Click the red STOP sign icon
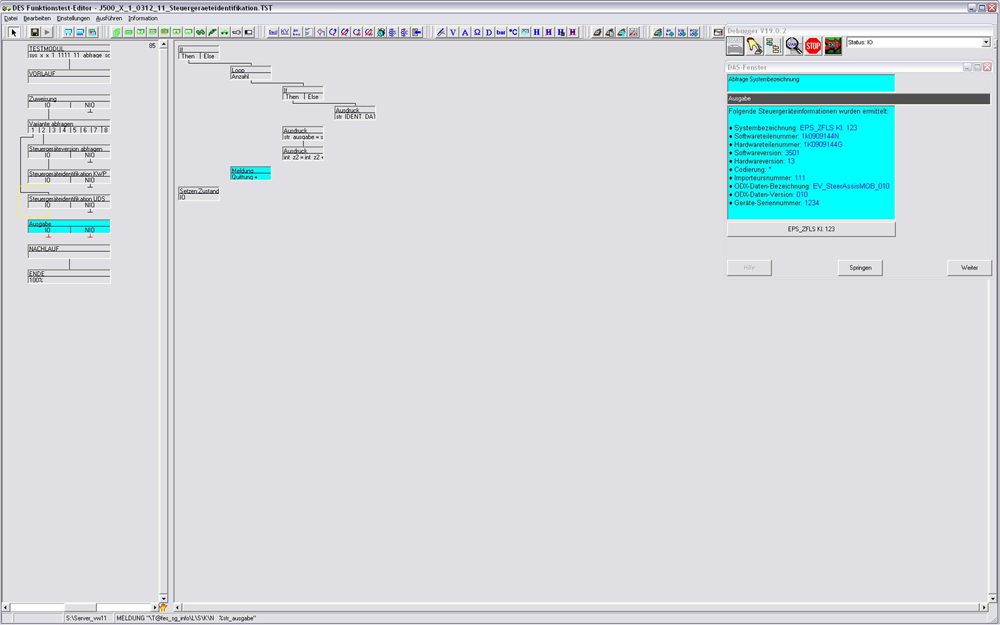The height and width of the screenshot is (625, 1000). [x=813, y=46]
